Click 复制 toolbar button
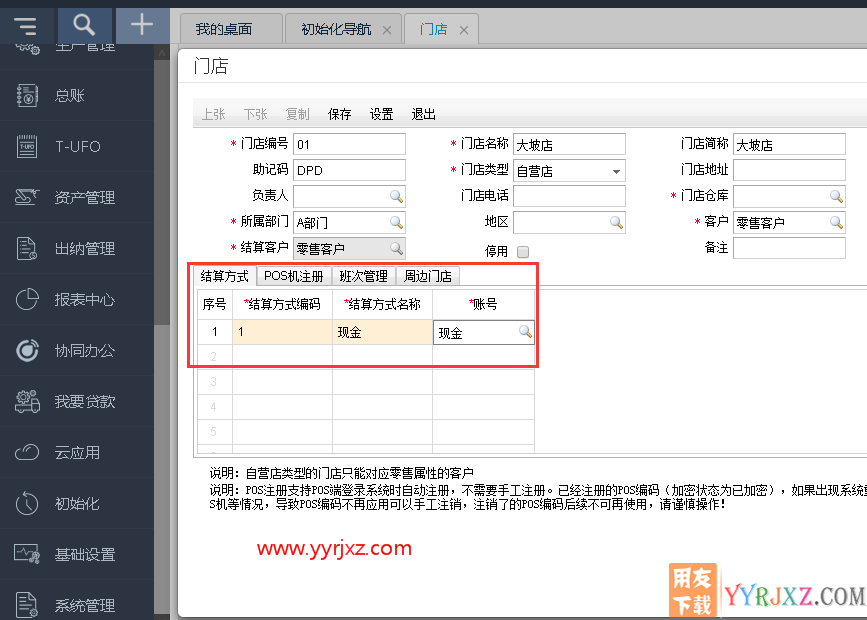This screenshot has height=620, width=867. pyautogui.click(x=297, y=114)
